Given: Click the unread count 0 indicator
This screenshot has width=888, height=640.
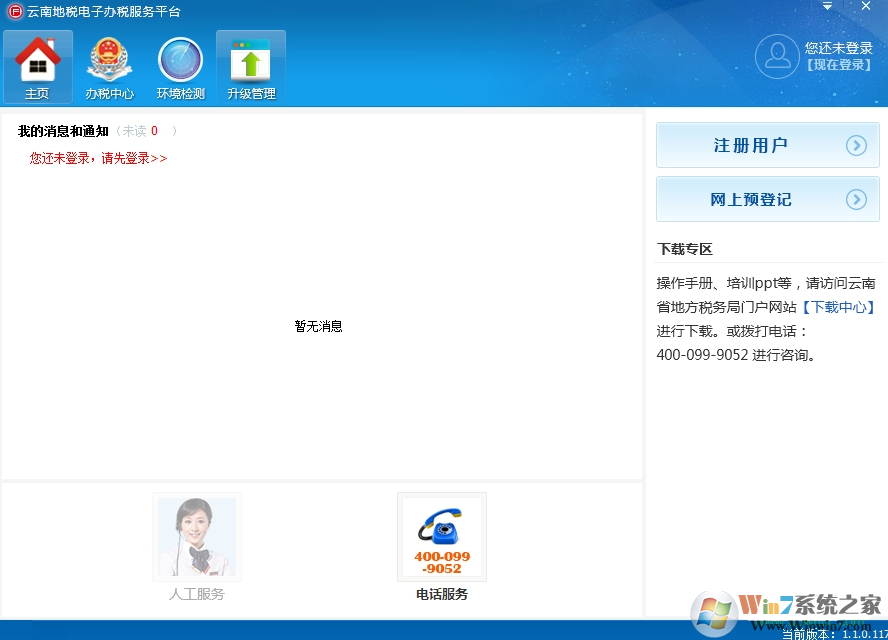Looking at the screenshot, I should pyautogui.click(x=153, y=130).
